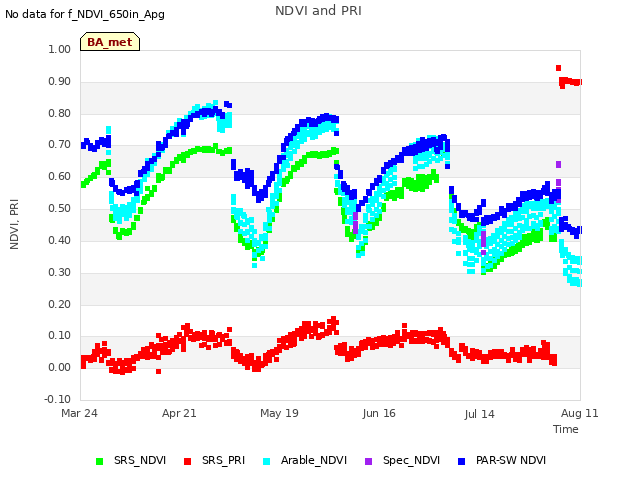Click the Aug 11 x-axis tick label

pyautogui.click(x=580, y=413)
